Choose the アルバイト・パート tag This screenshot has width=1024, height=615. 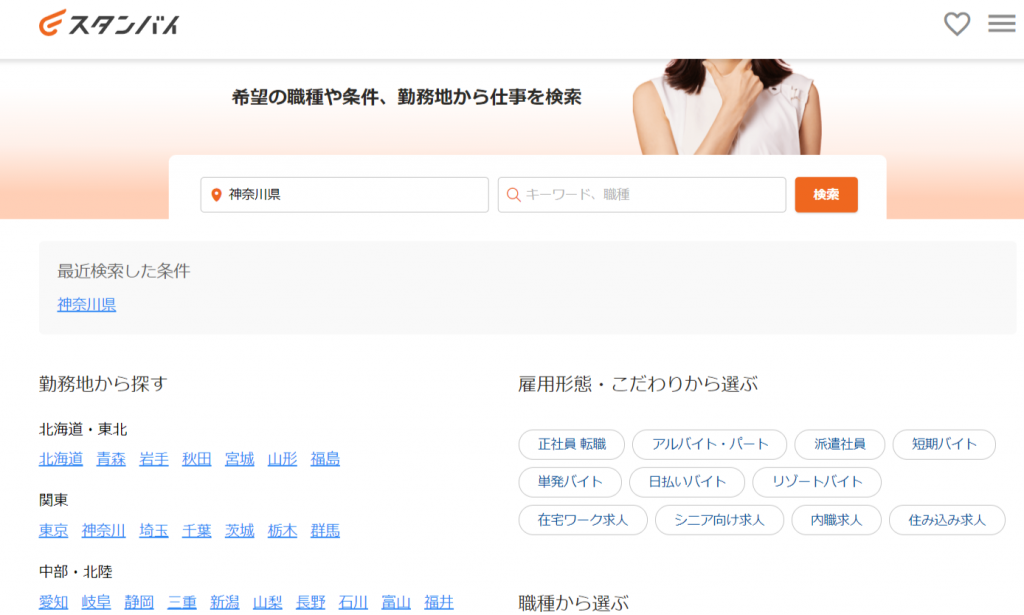coord(710,445)
